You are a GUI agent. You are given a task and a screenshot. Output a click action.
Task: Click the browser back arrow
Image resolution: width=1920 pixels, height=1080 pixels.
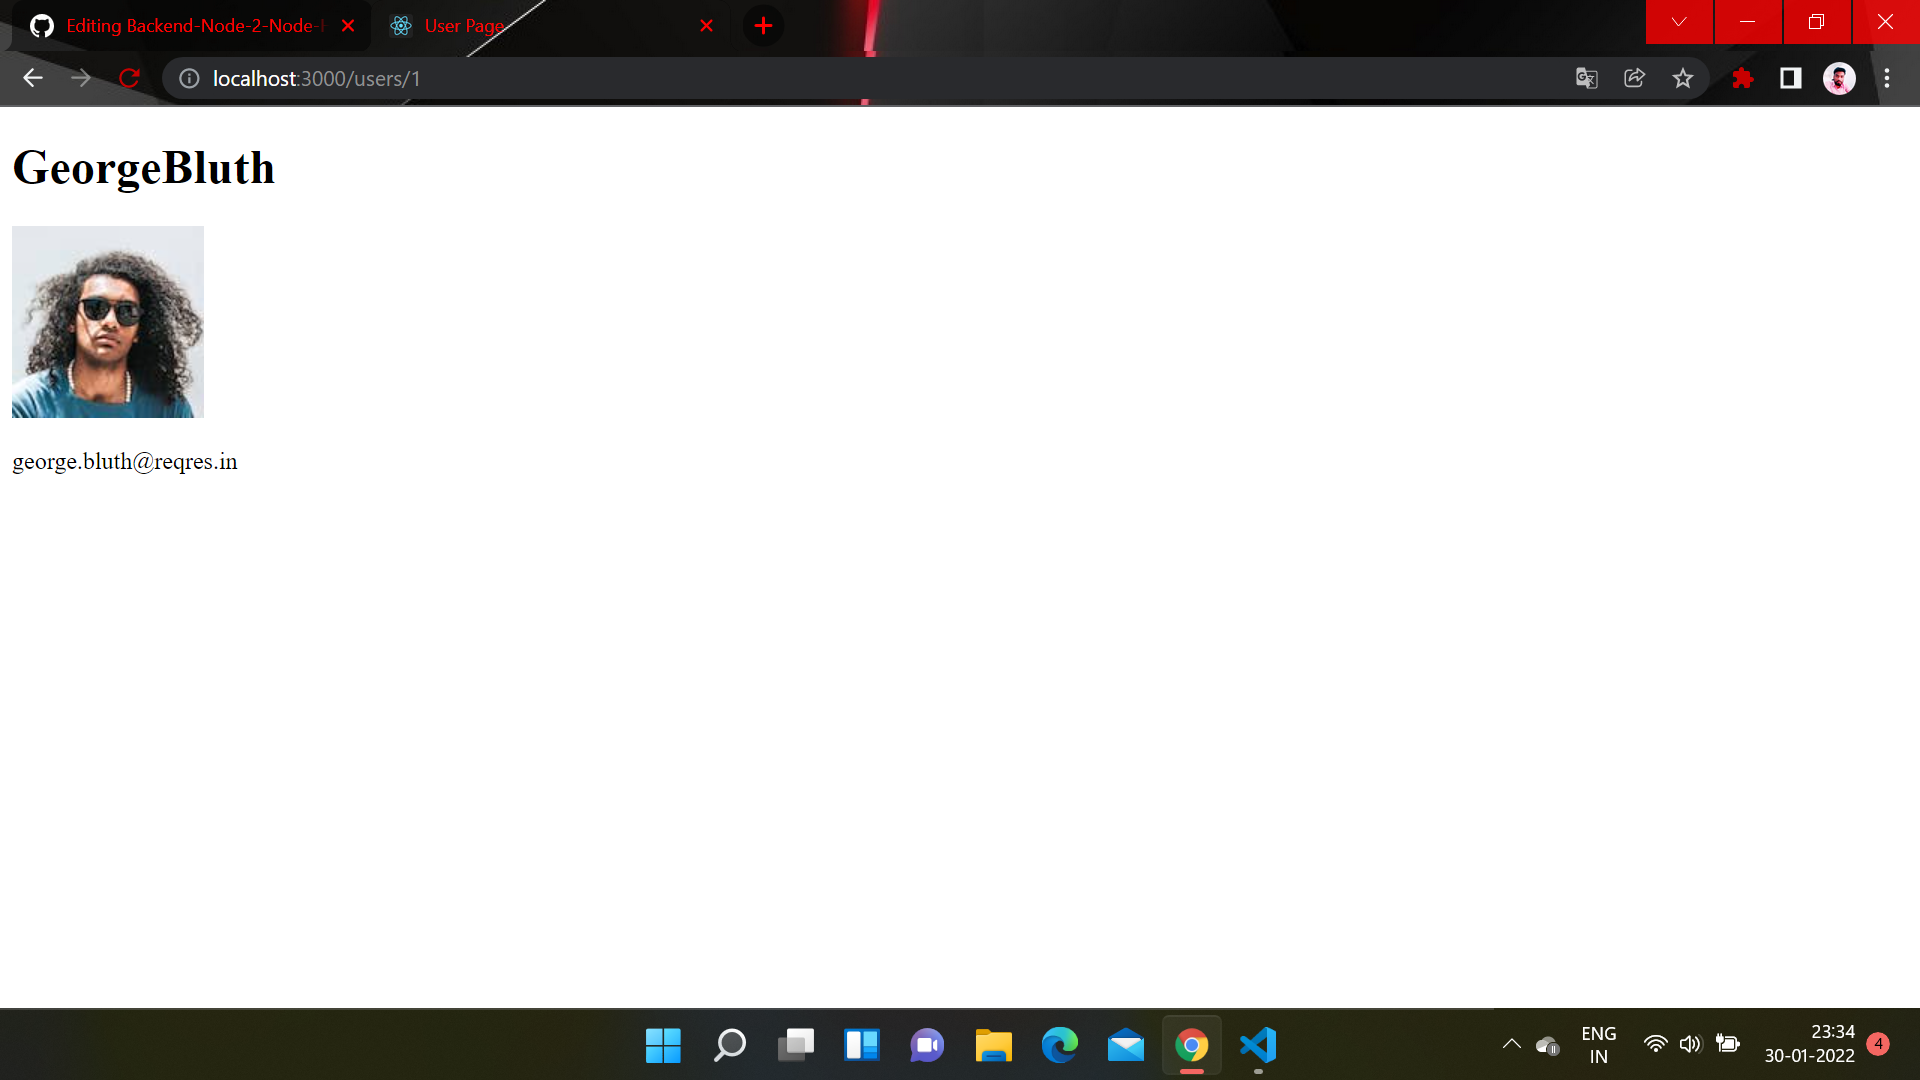tap(33, 78)
